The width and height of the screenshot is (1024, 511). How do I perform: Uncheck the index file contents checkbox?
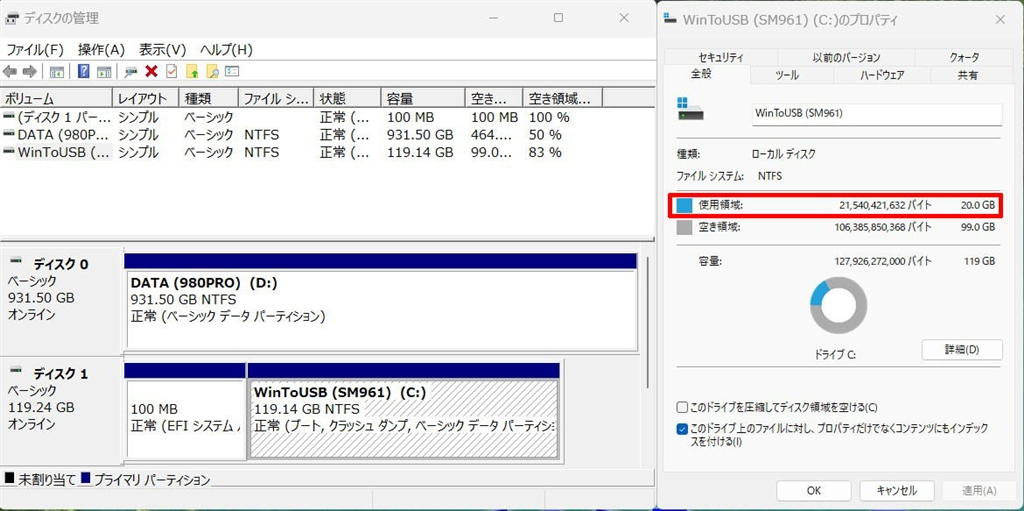[x=682, y=429]
